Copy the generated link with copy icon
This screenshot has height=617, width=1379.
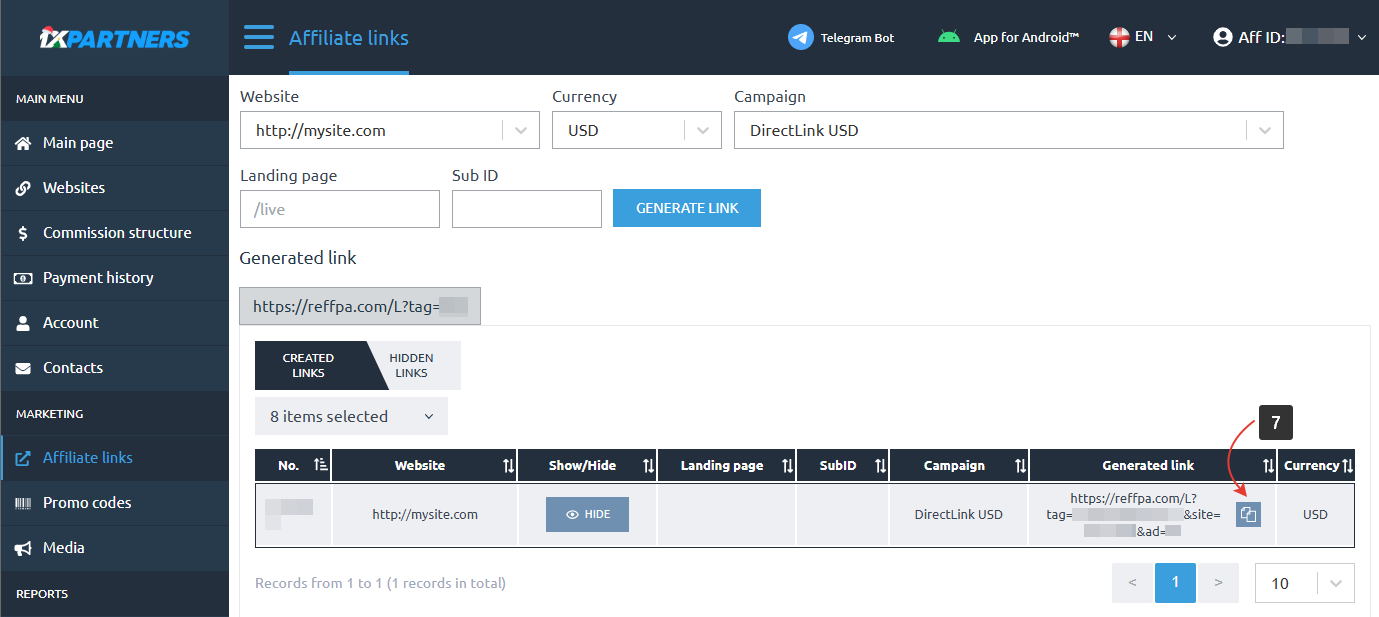1248,514
